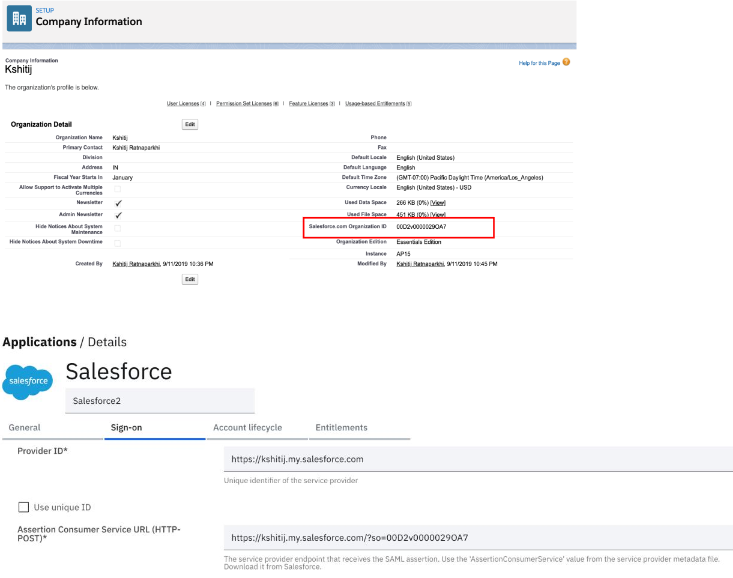The image size is (733, 578).
Task: Select the Primary Contact value Kshitij Ratnaparkhi
Action: pyautogui.click(x=136, y=148)
